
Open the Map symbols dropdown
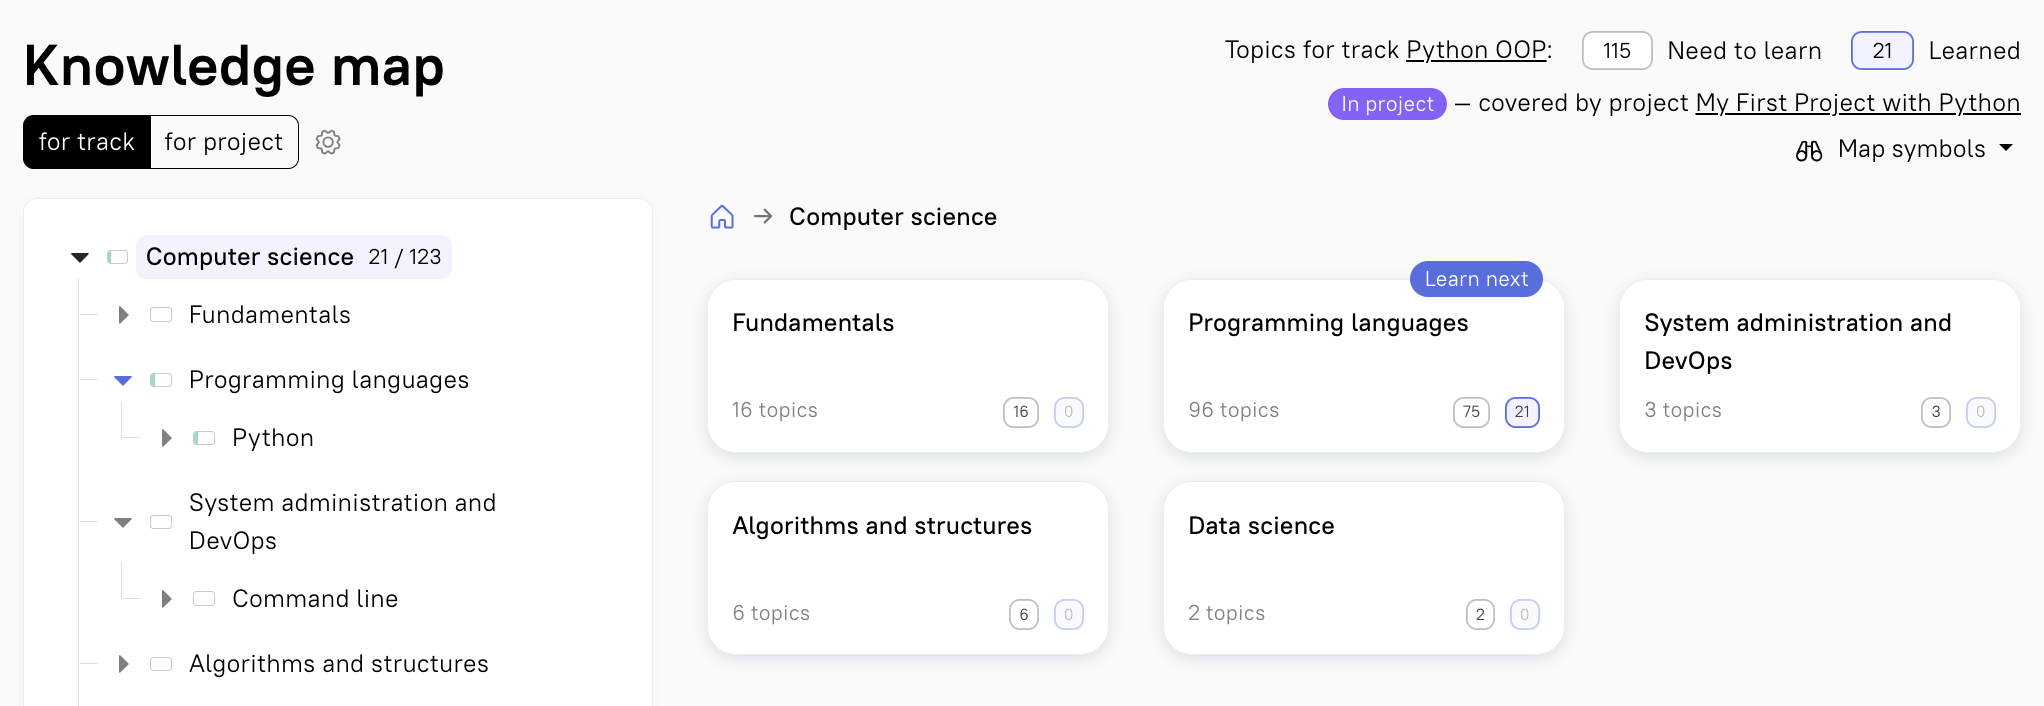click(1912, 149)
